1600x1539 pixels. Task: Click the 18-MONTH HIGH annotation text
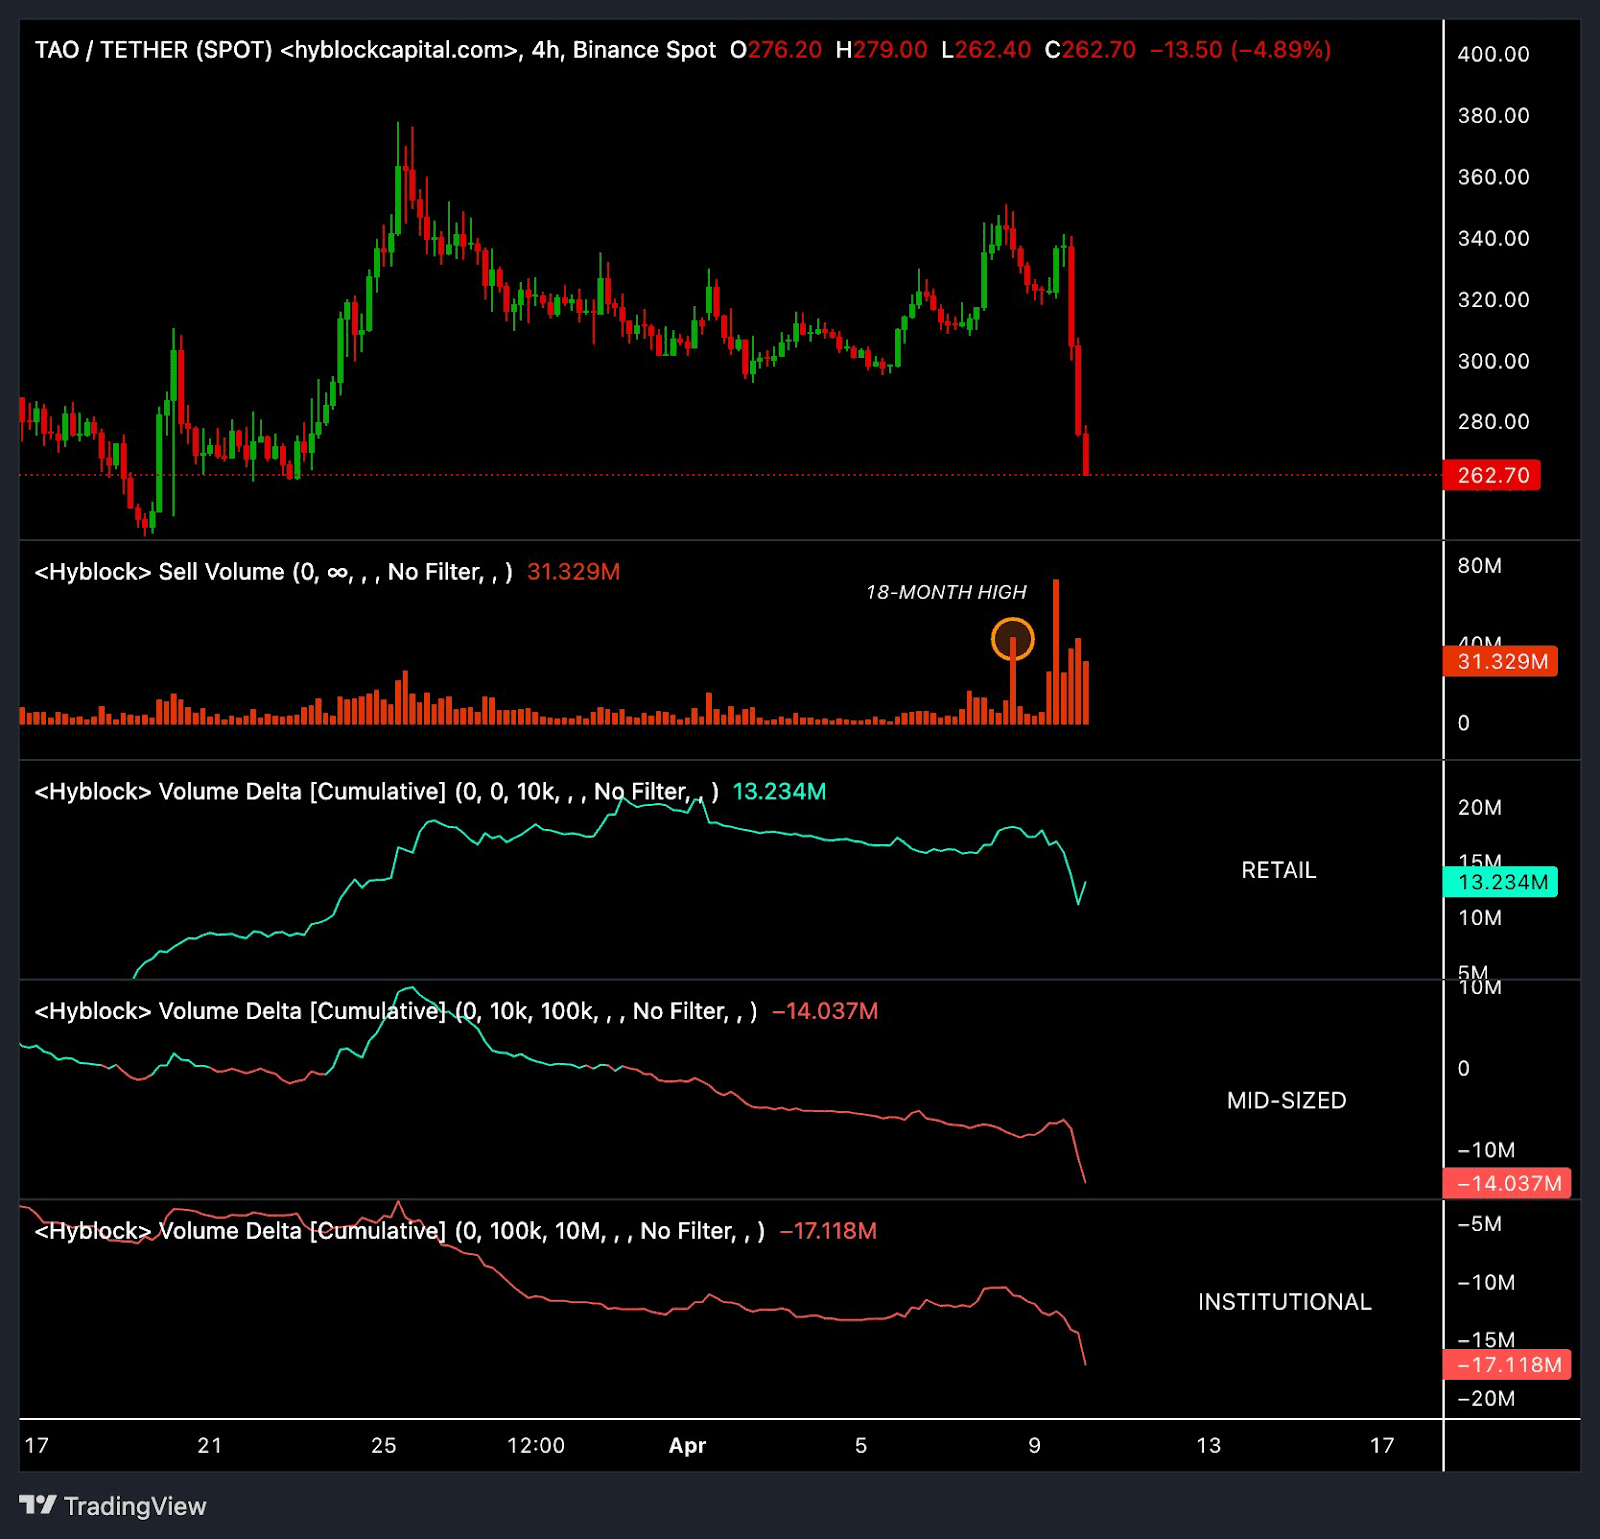[946, 592]
